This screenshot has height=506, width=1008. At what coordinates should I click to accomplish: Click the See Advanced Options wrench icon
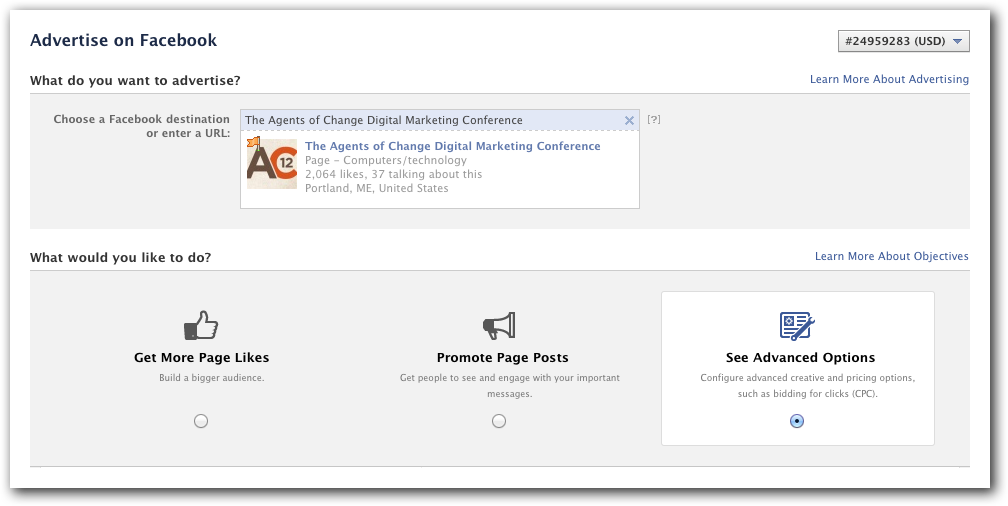(x=797, y=326)
